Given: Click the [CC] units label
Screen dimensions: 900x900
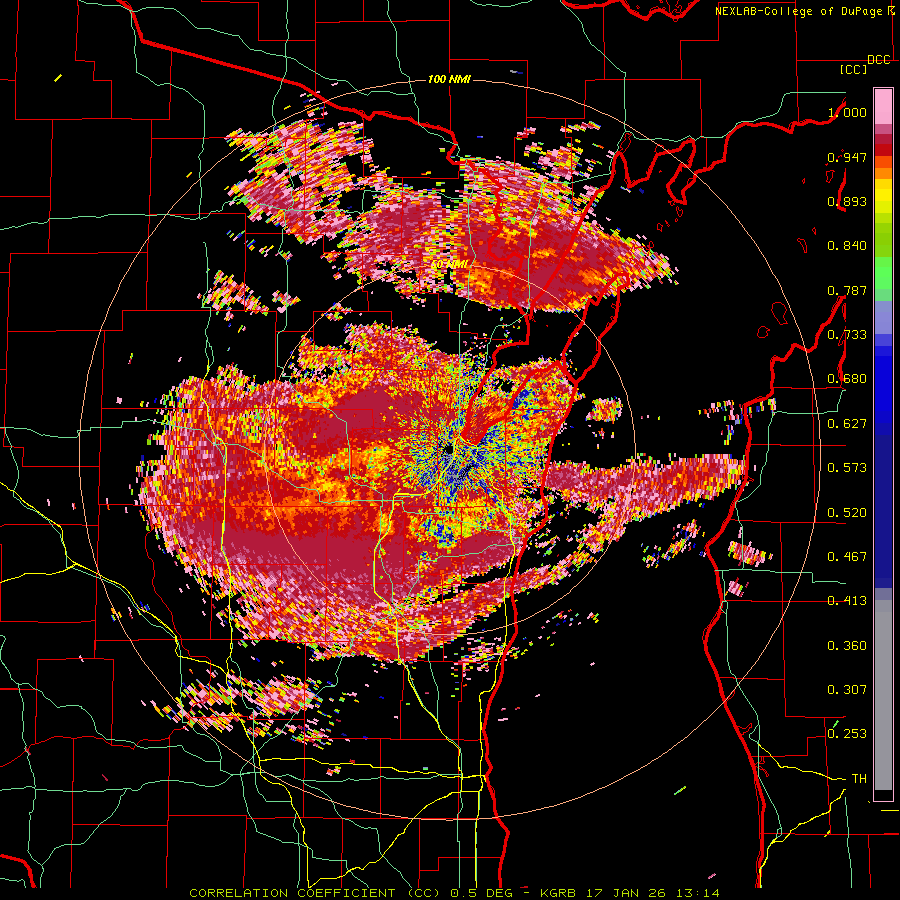Looking at the screenshot, I should [854, 69].
